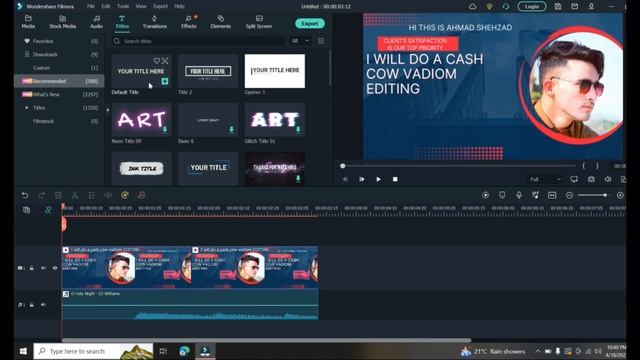
Task: Click the preview playhead scrubber
Action: click(343, 166)
